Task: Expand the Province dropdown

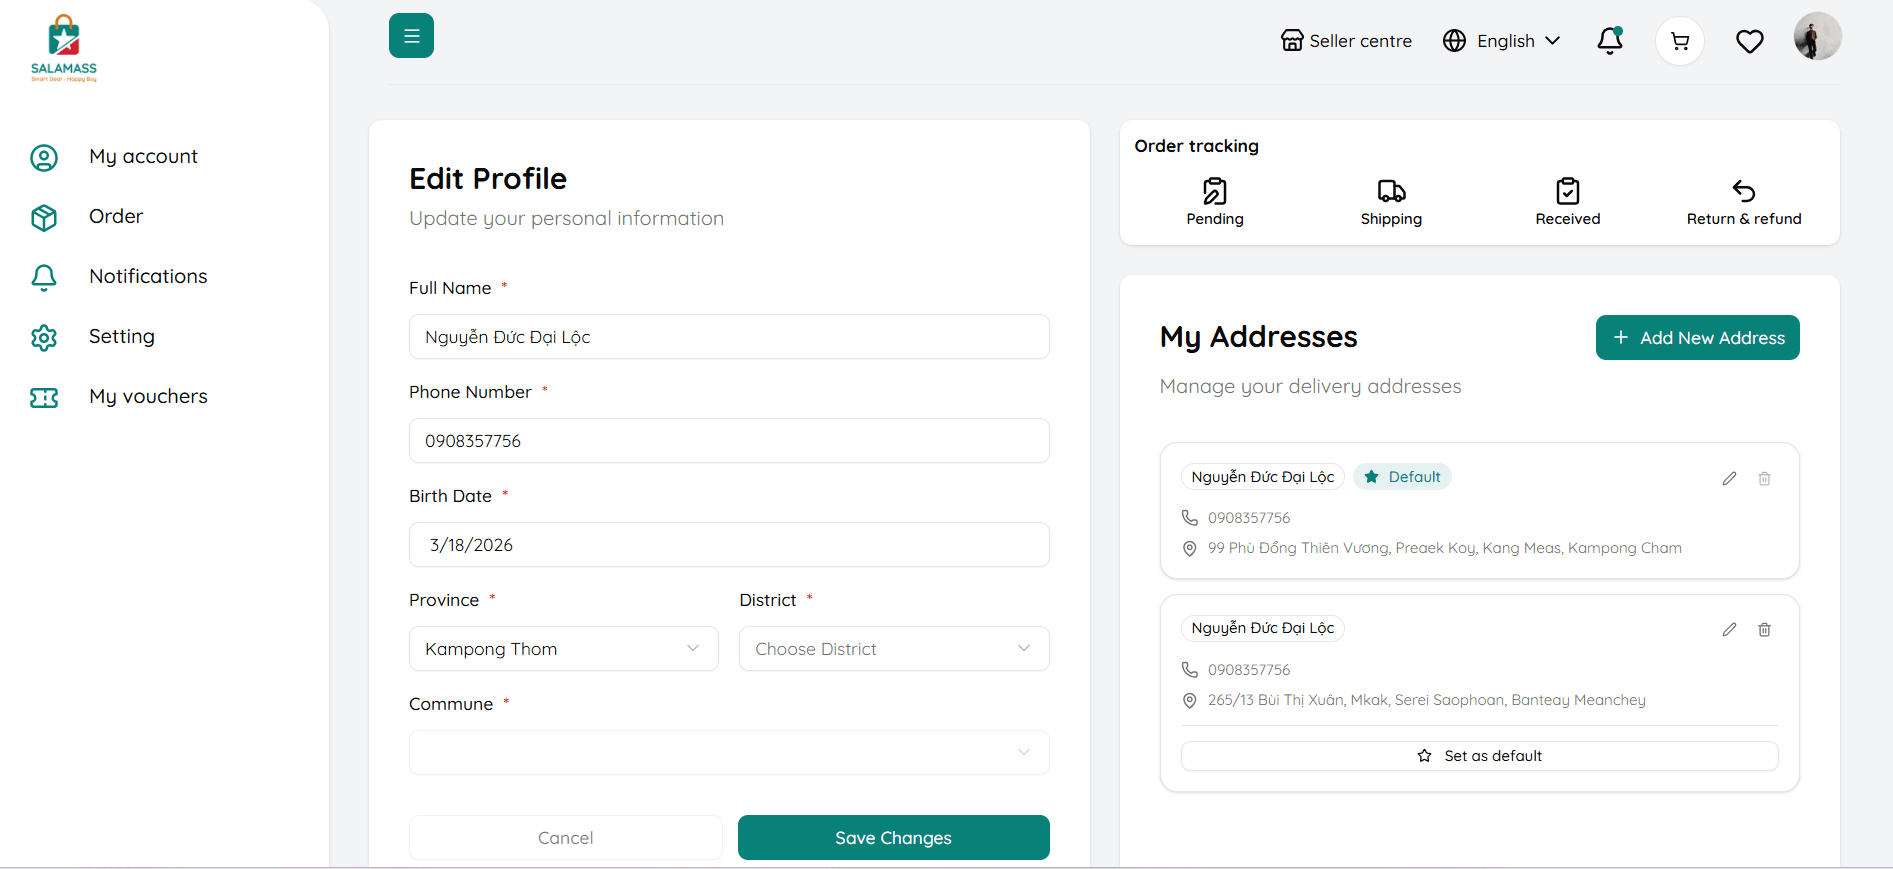Action: click(563, 649)
